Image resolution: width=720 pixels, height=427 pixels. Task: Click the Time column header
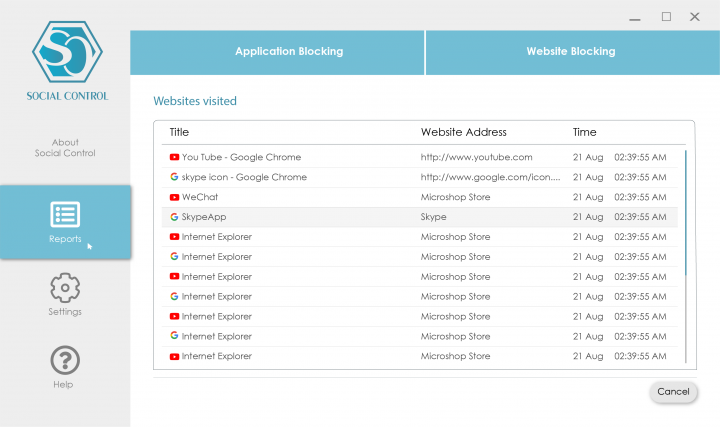point(584,132)
